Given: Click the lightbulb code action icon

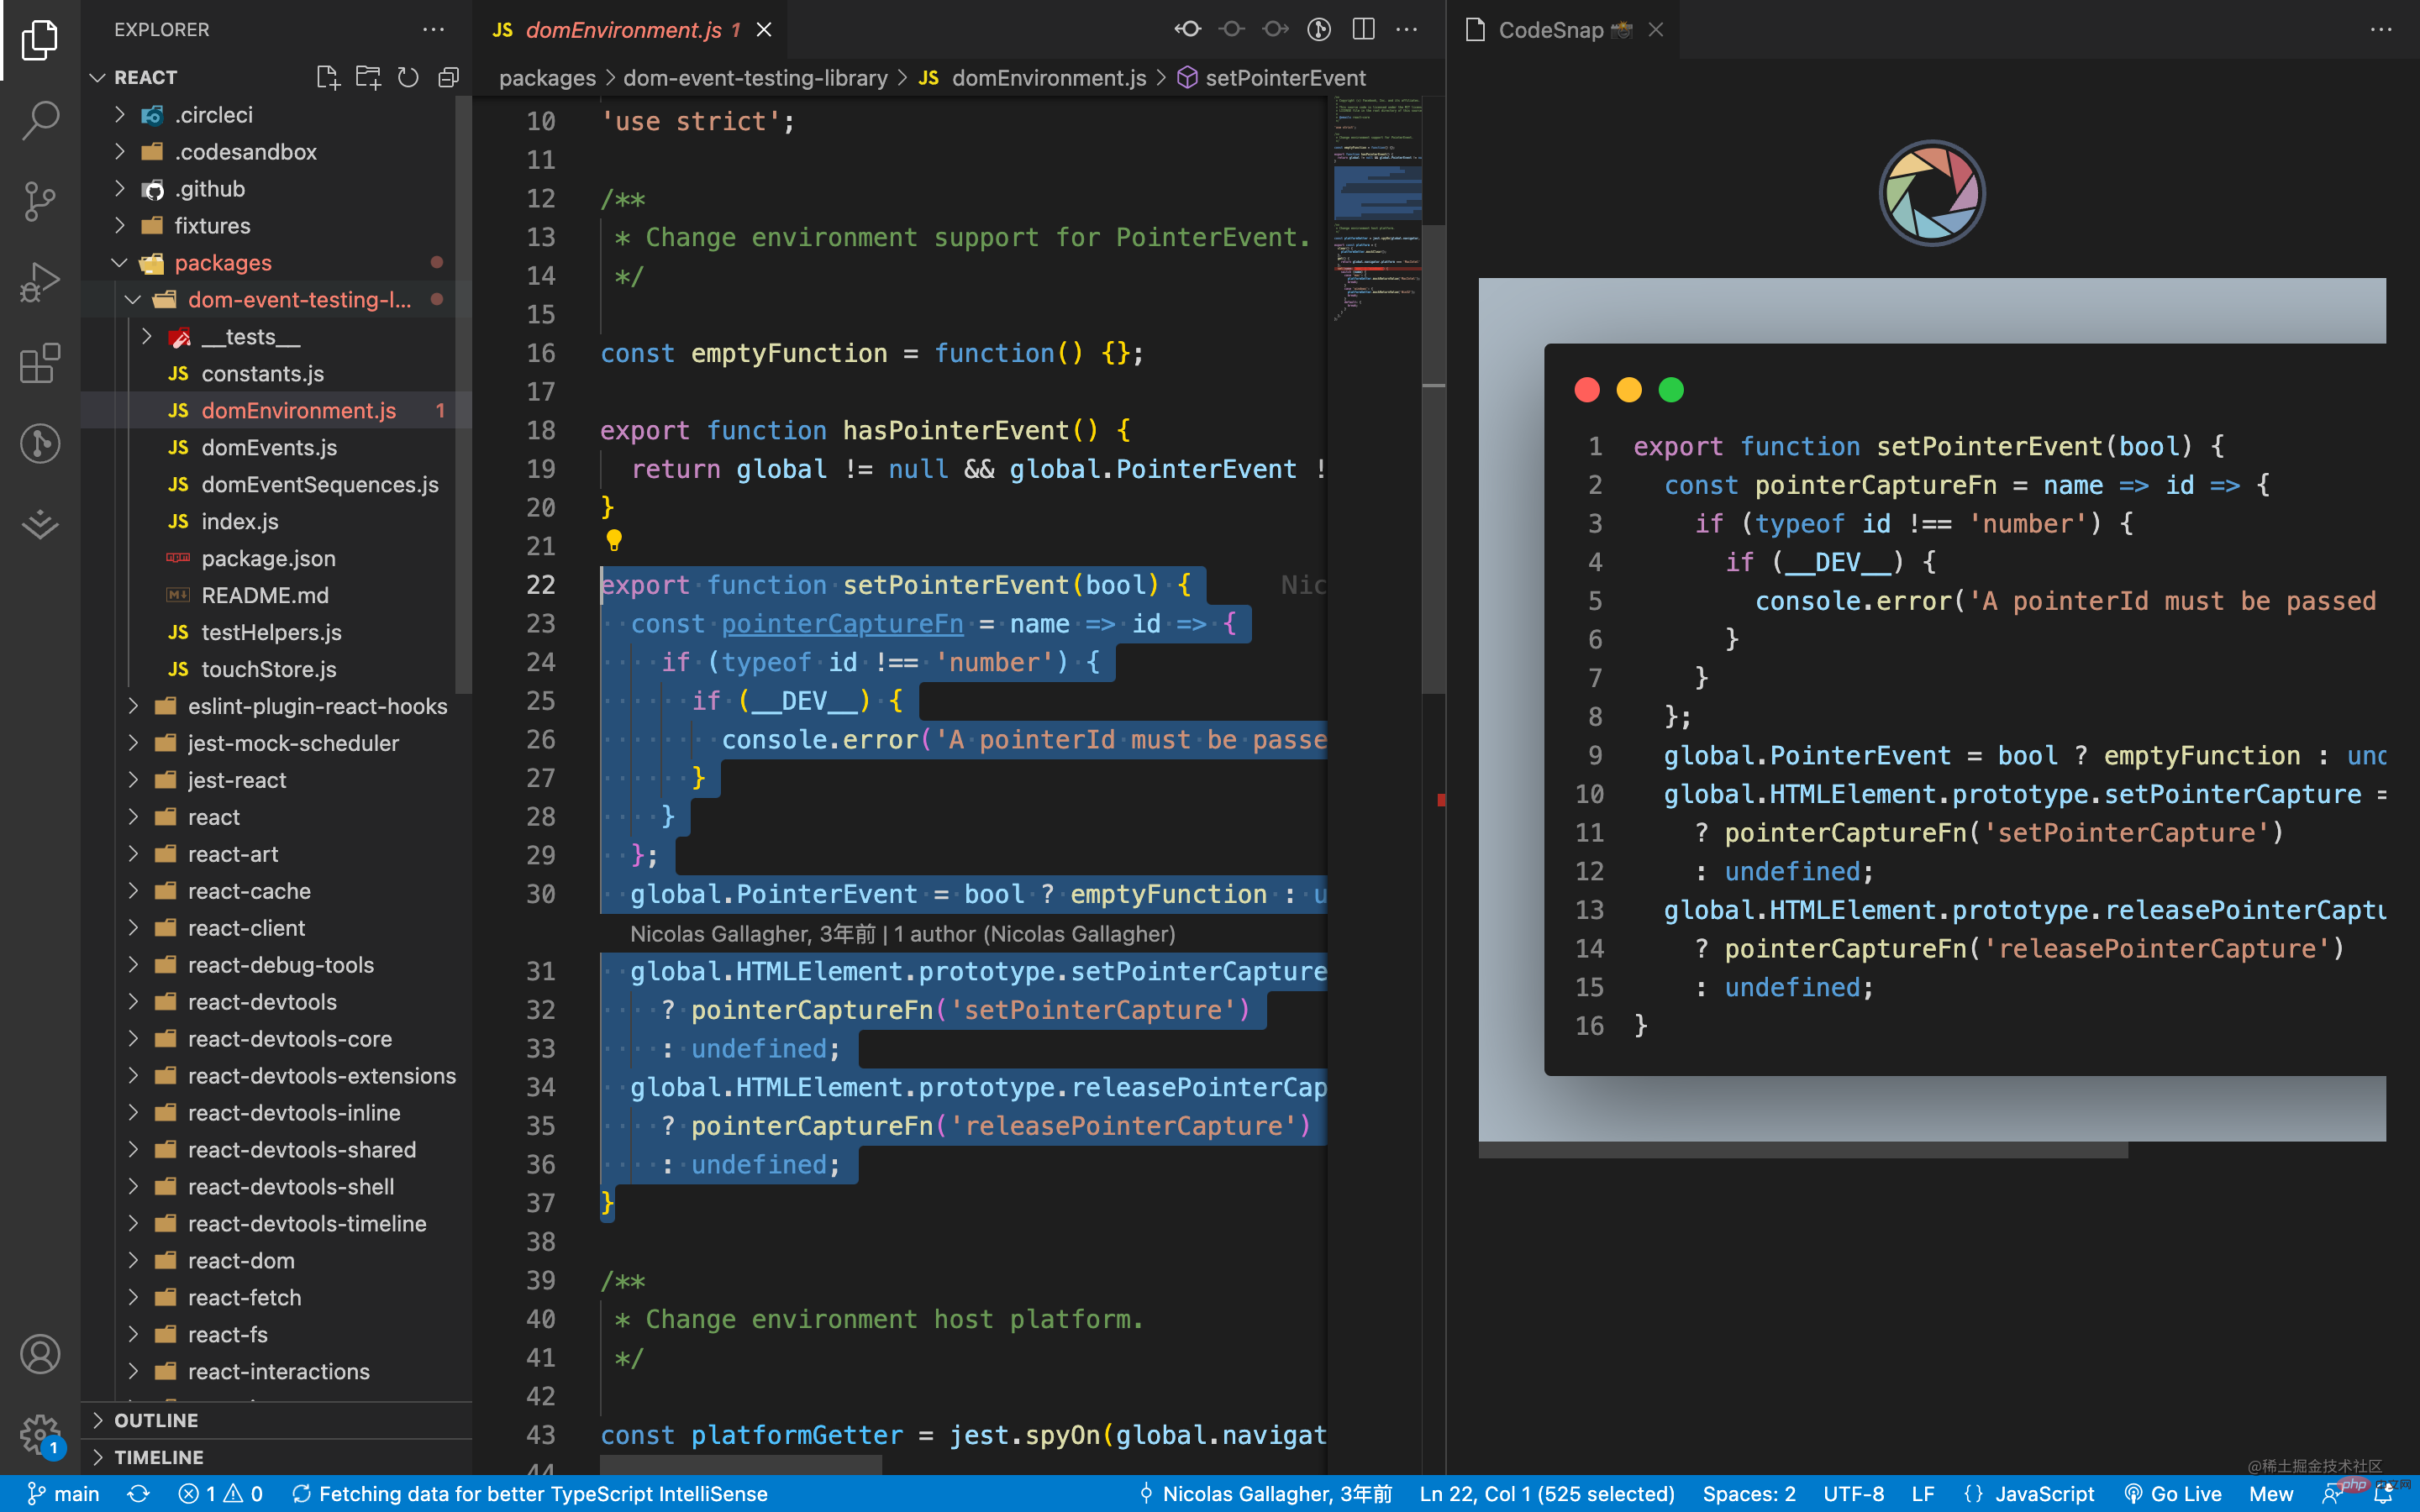Looking at the screenshot, I should tap(614, 541).
